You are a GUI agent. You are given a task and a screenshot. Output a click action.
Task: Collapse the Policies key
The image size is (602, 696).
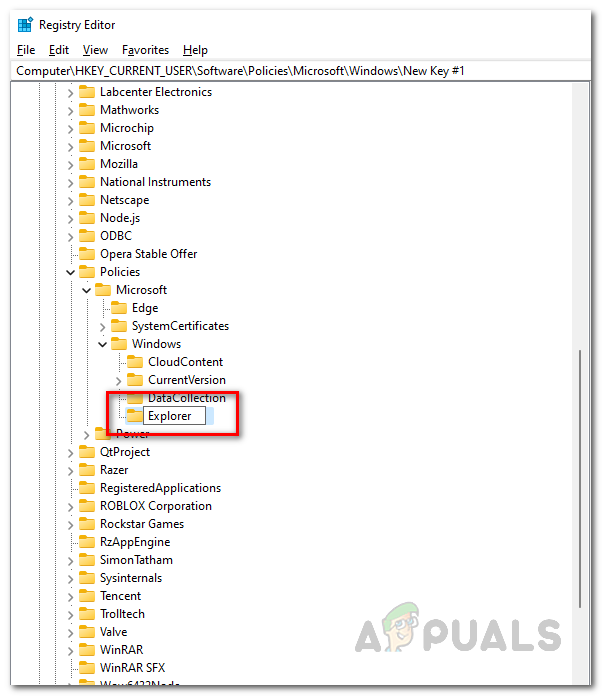point(70,272)
